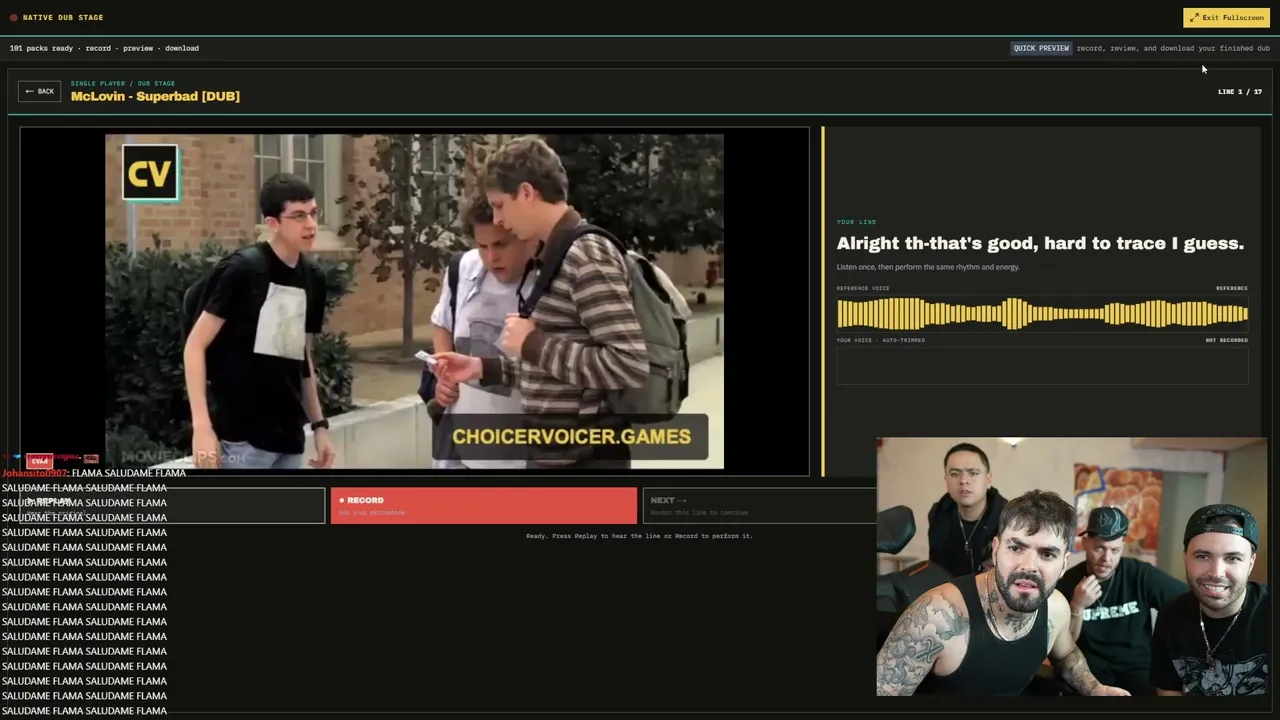The height and width of the screenshot is (720, 1280).
Task: Click the '101 packs ready' status text
Action: click(104, 48)
